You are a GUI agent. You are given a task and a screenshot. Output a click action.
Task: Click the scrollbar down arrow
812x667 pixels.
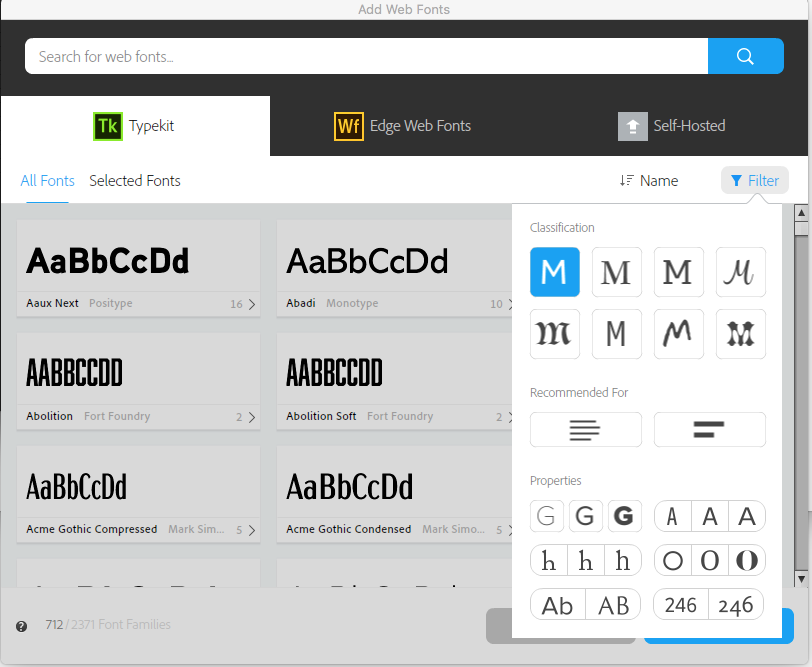tap(801, 579)
